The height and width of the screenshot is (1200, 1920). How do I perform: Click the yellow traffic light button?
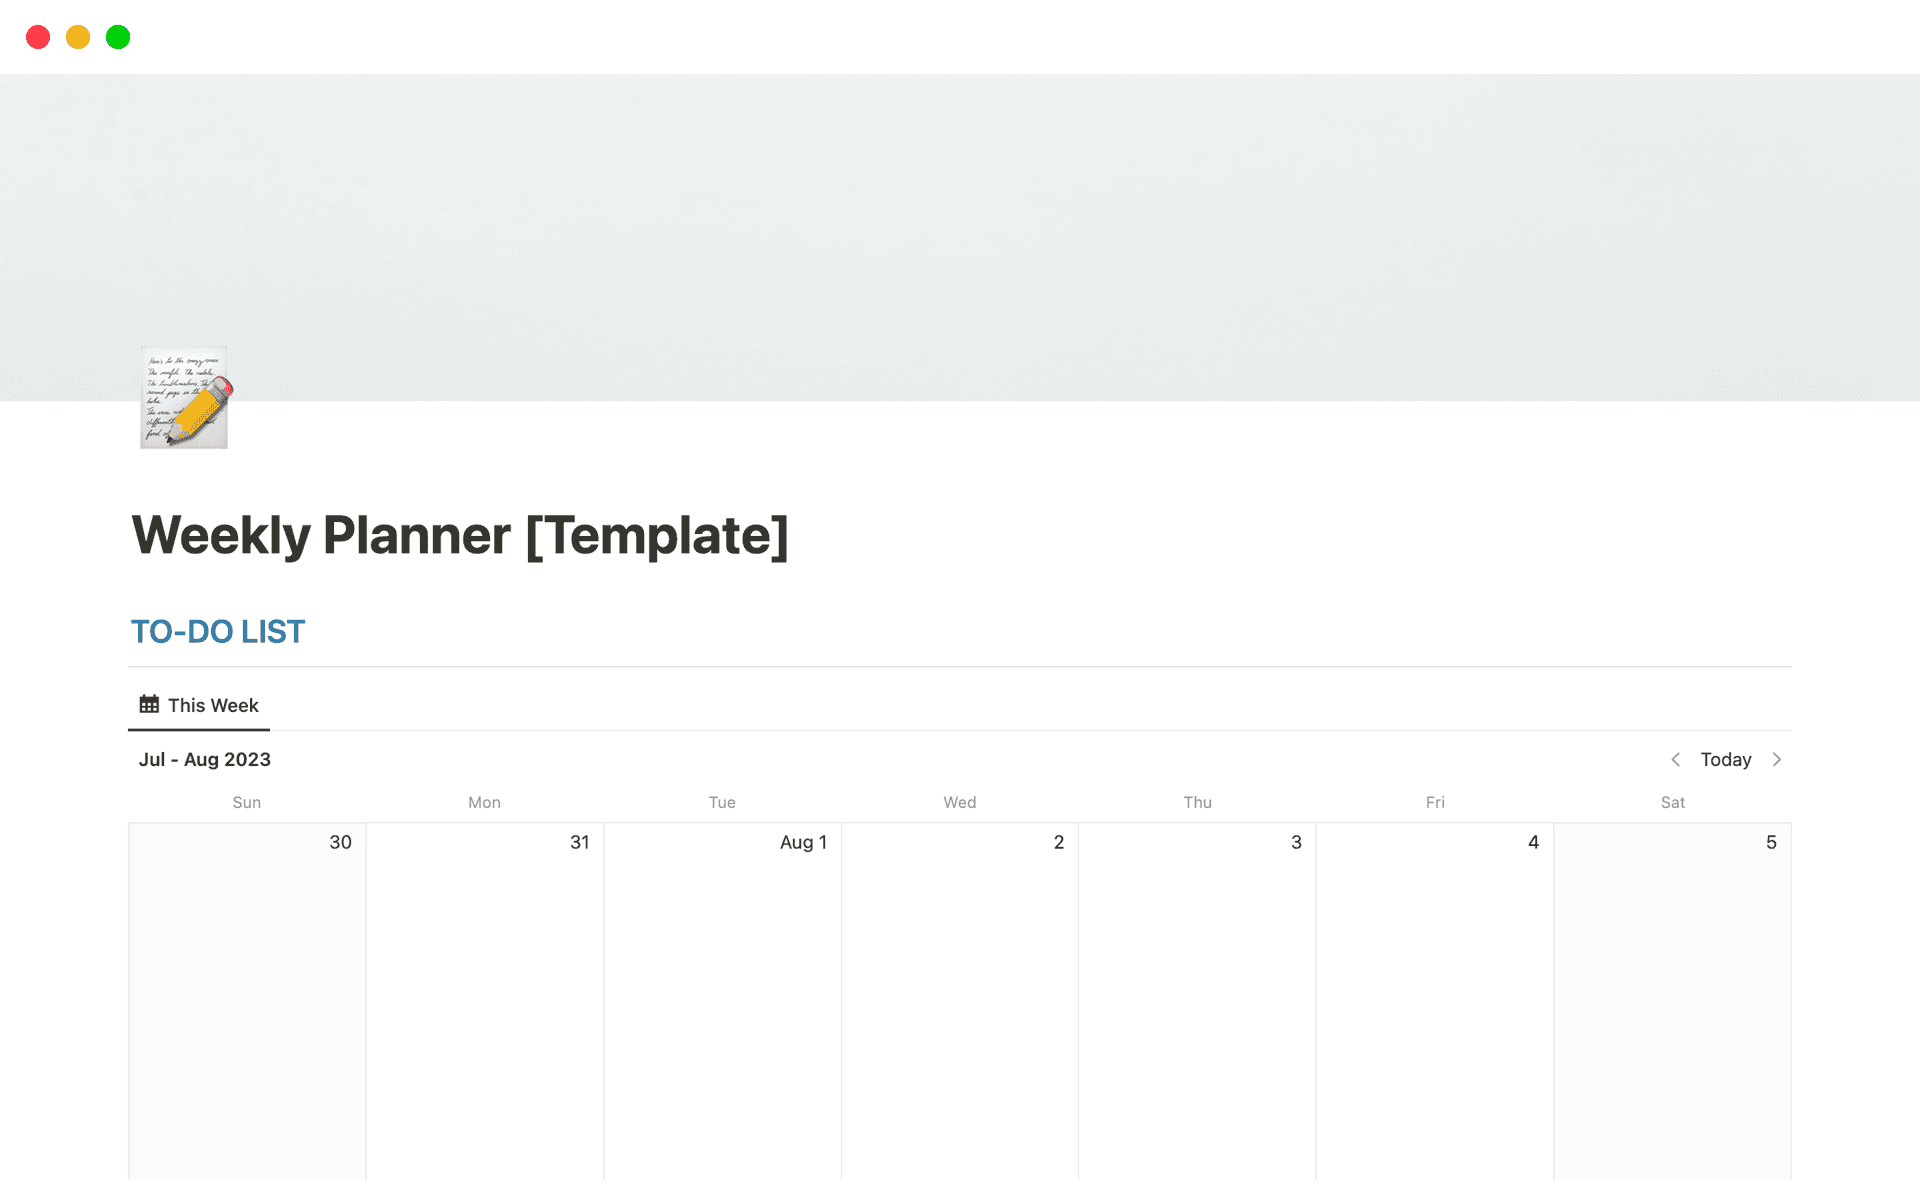[x=78, y=37]
